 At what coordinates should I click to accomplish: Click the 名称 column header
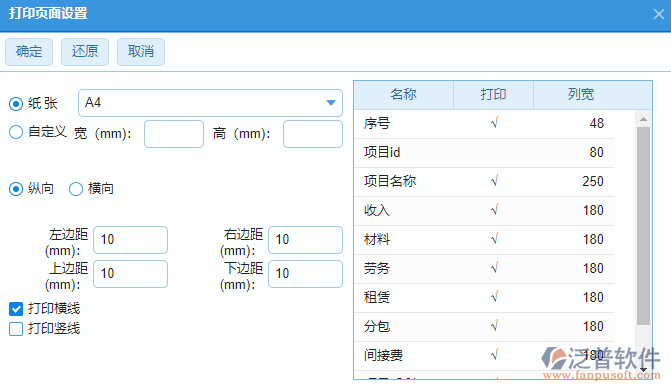404,95
